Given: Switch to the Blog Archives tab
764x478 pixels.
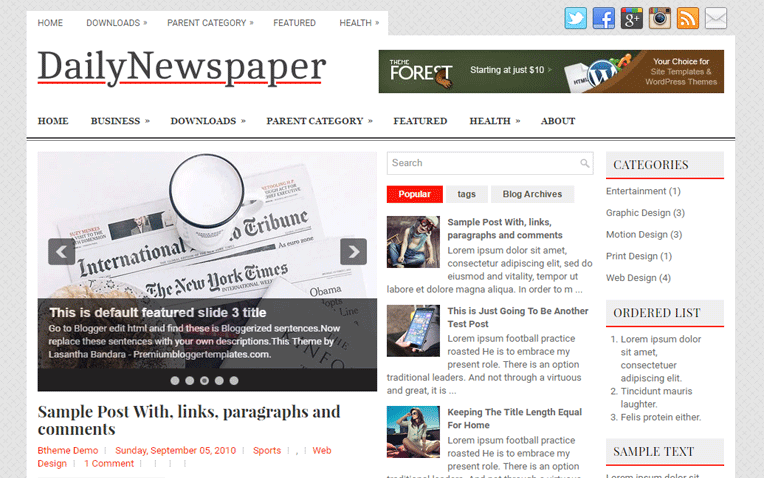Looking at the screenshot, I should [532, 194].
